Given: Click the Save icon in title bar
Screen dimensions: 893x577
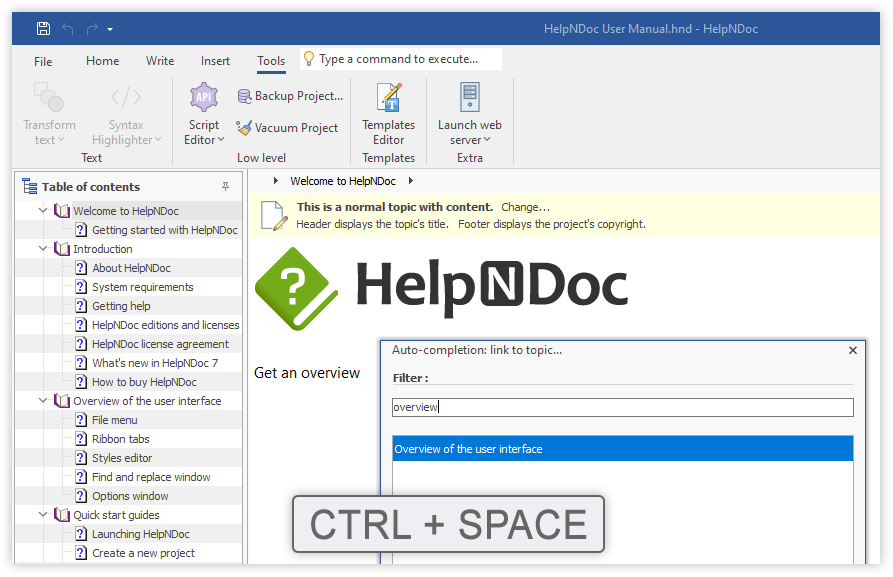Looking at the screenshot, I should pyautogui.click(x=43, y=28).
